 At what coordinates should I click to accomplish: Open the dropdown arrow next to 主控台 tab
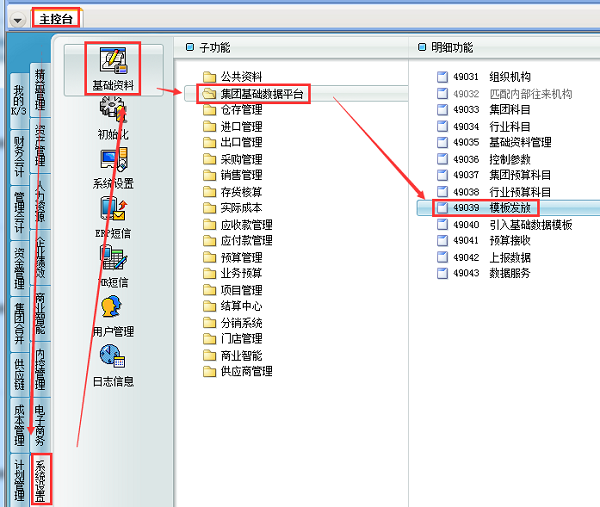(18, 20)
